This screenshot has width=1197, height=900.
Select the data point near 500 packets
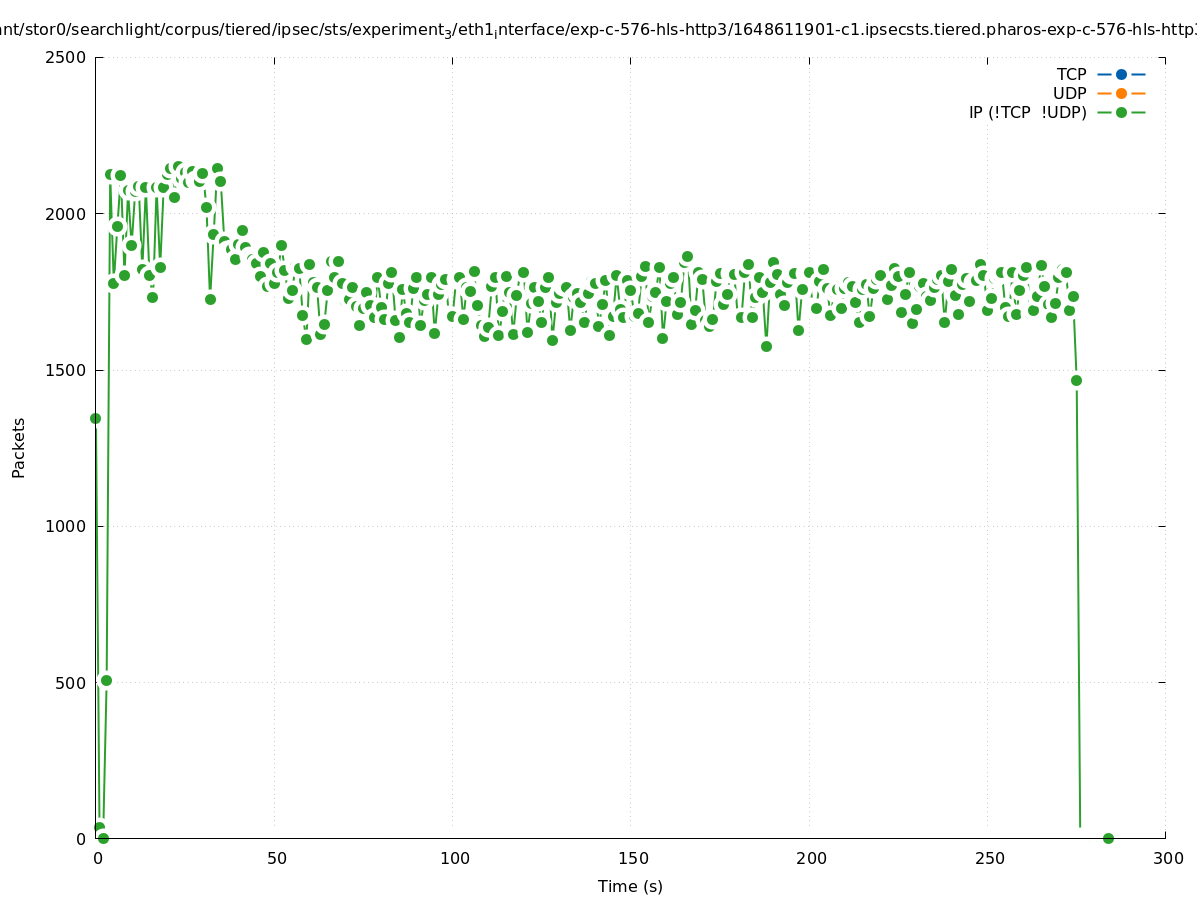click(106, 680)
